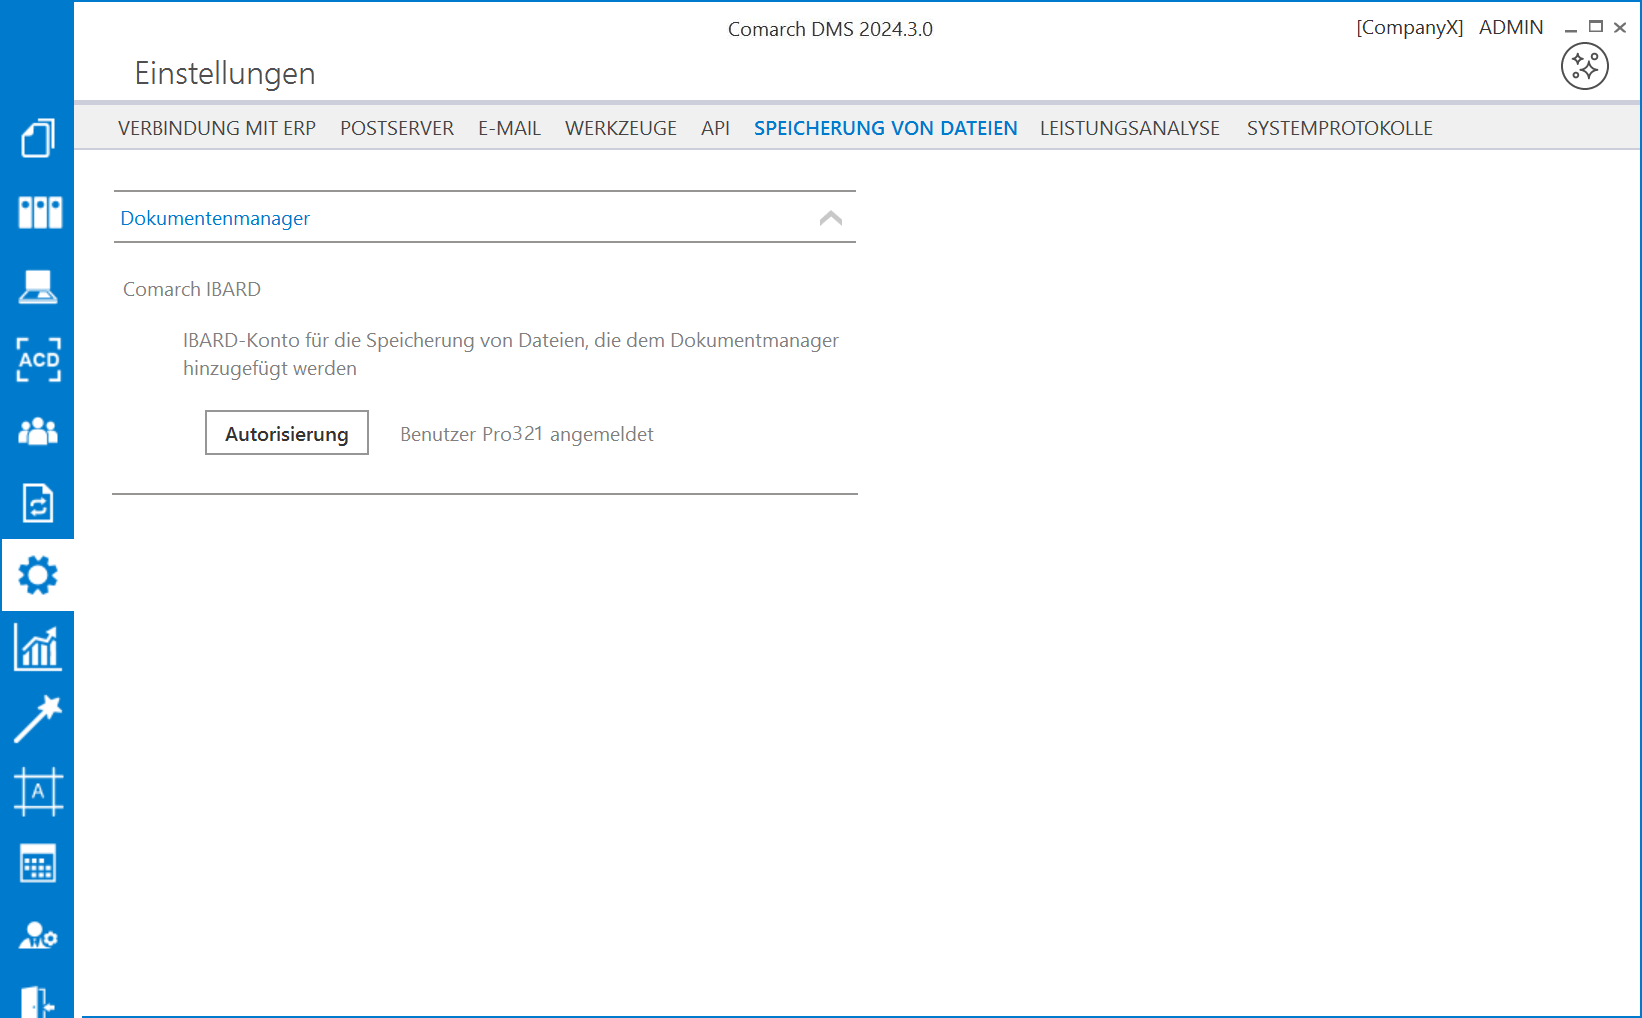Click the magic wand icon
Screen dimensions: 1642x1018
(x=38, y=720)
